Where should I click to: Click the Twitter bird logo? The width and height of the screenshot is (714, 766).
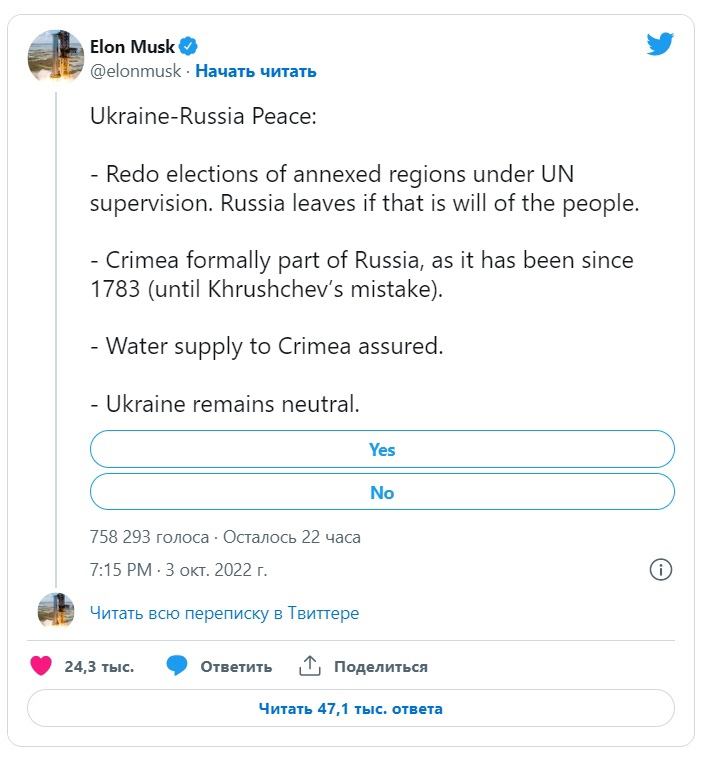(660, 45)
